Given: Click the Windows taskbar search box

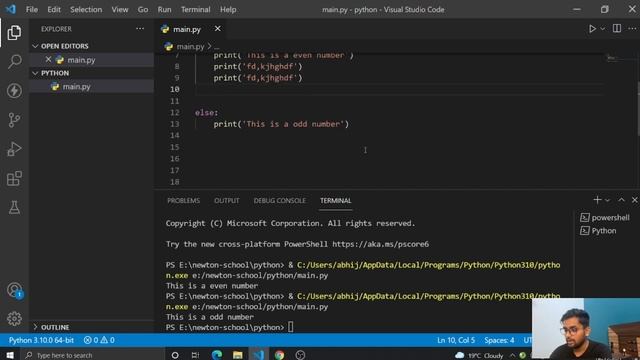Looking at the screenshot, I should [x=92, y=355].
